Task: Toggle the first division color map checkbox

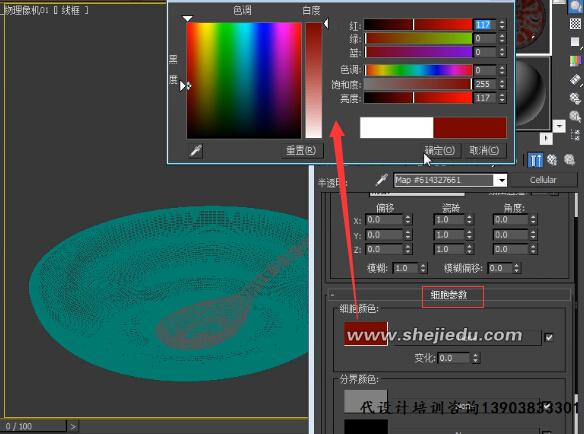Action: 547,406
